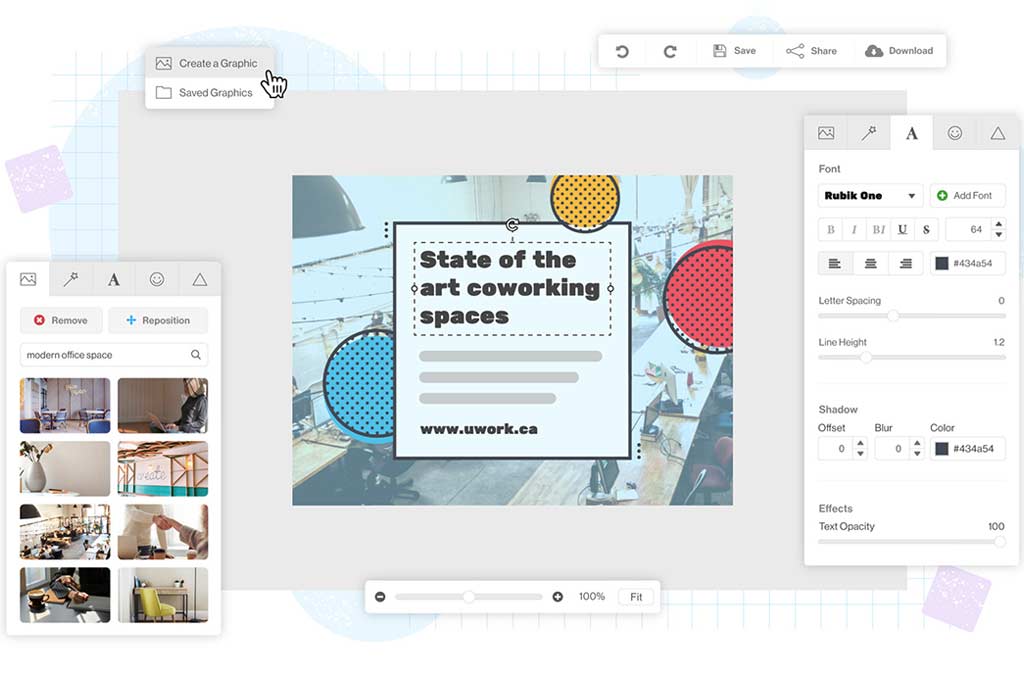This screenshot has width=1024, height=680.
Task: Click the search magnifier icon
Action: [x=195, y=355]
